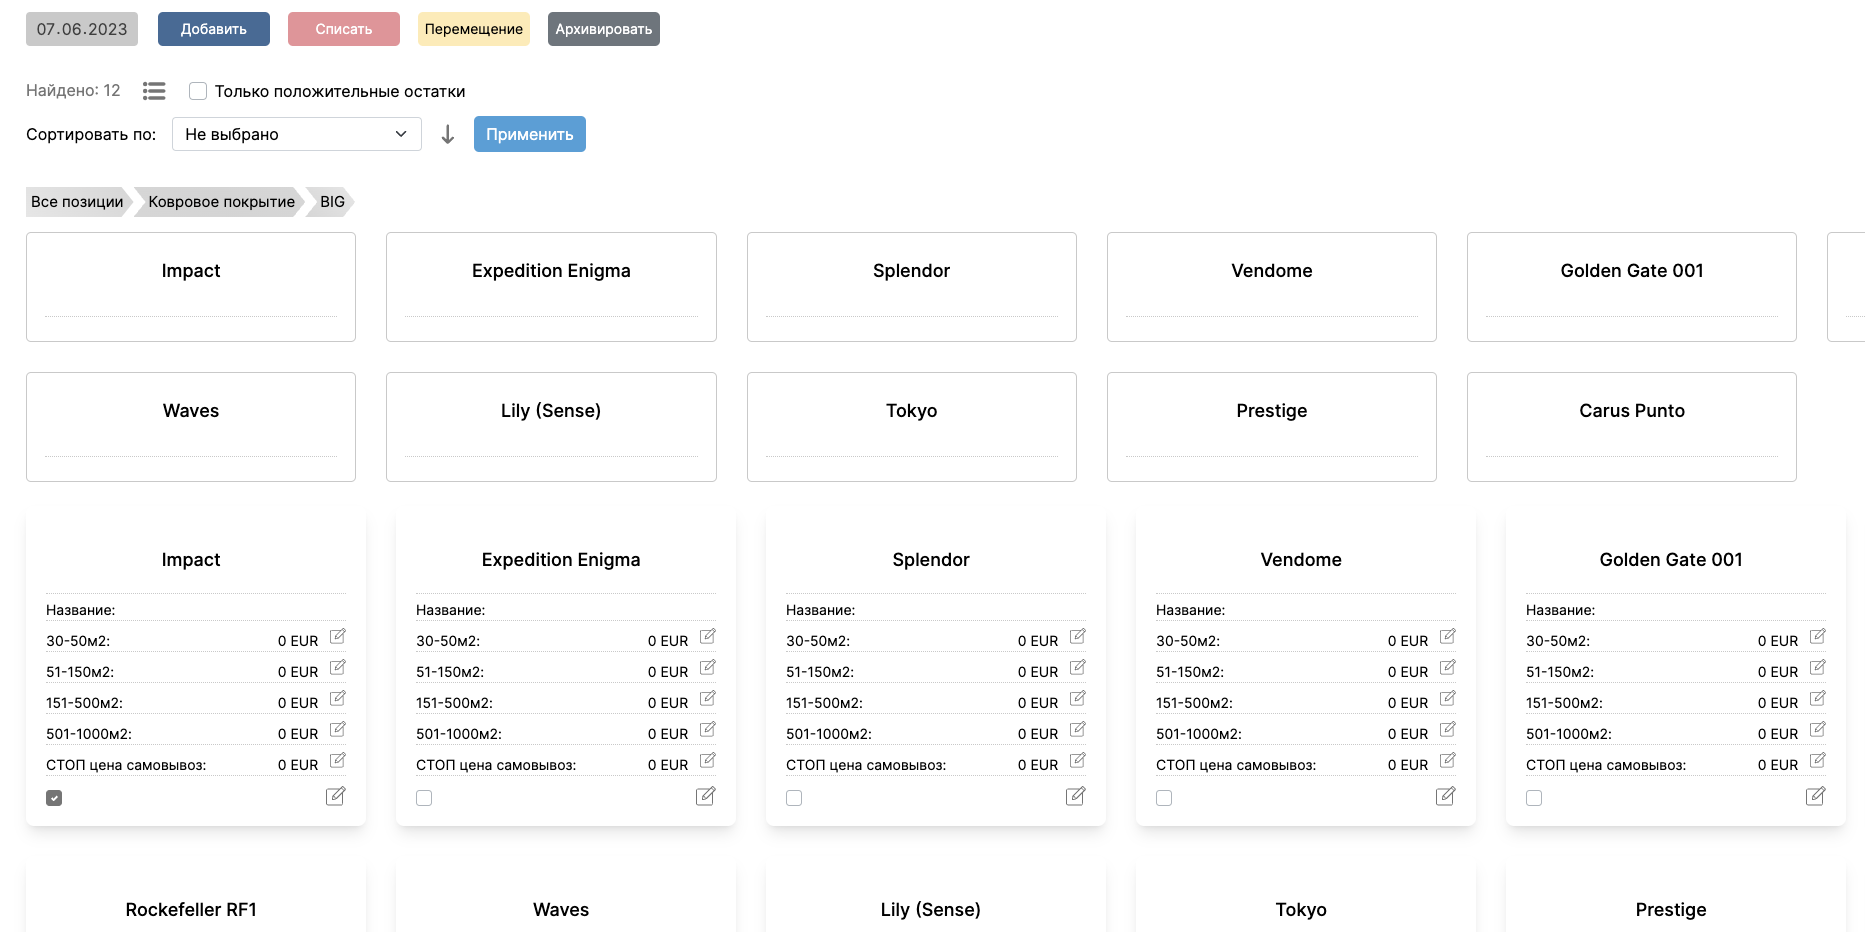The width and height of the screenshot is (1865, 932).
Task: Edit the 30-50м2 price for Golden Gate 001
Action: [x=1817, y=637]
